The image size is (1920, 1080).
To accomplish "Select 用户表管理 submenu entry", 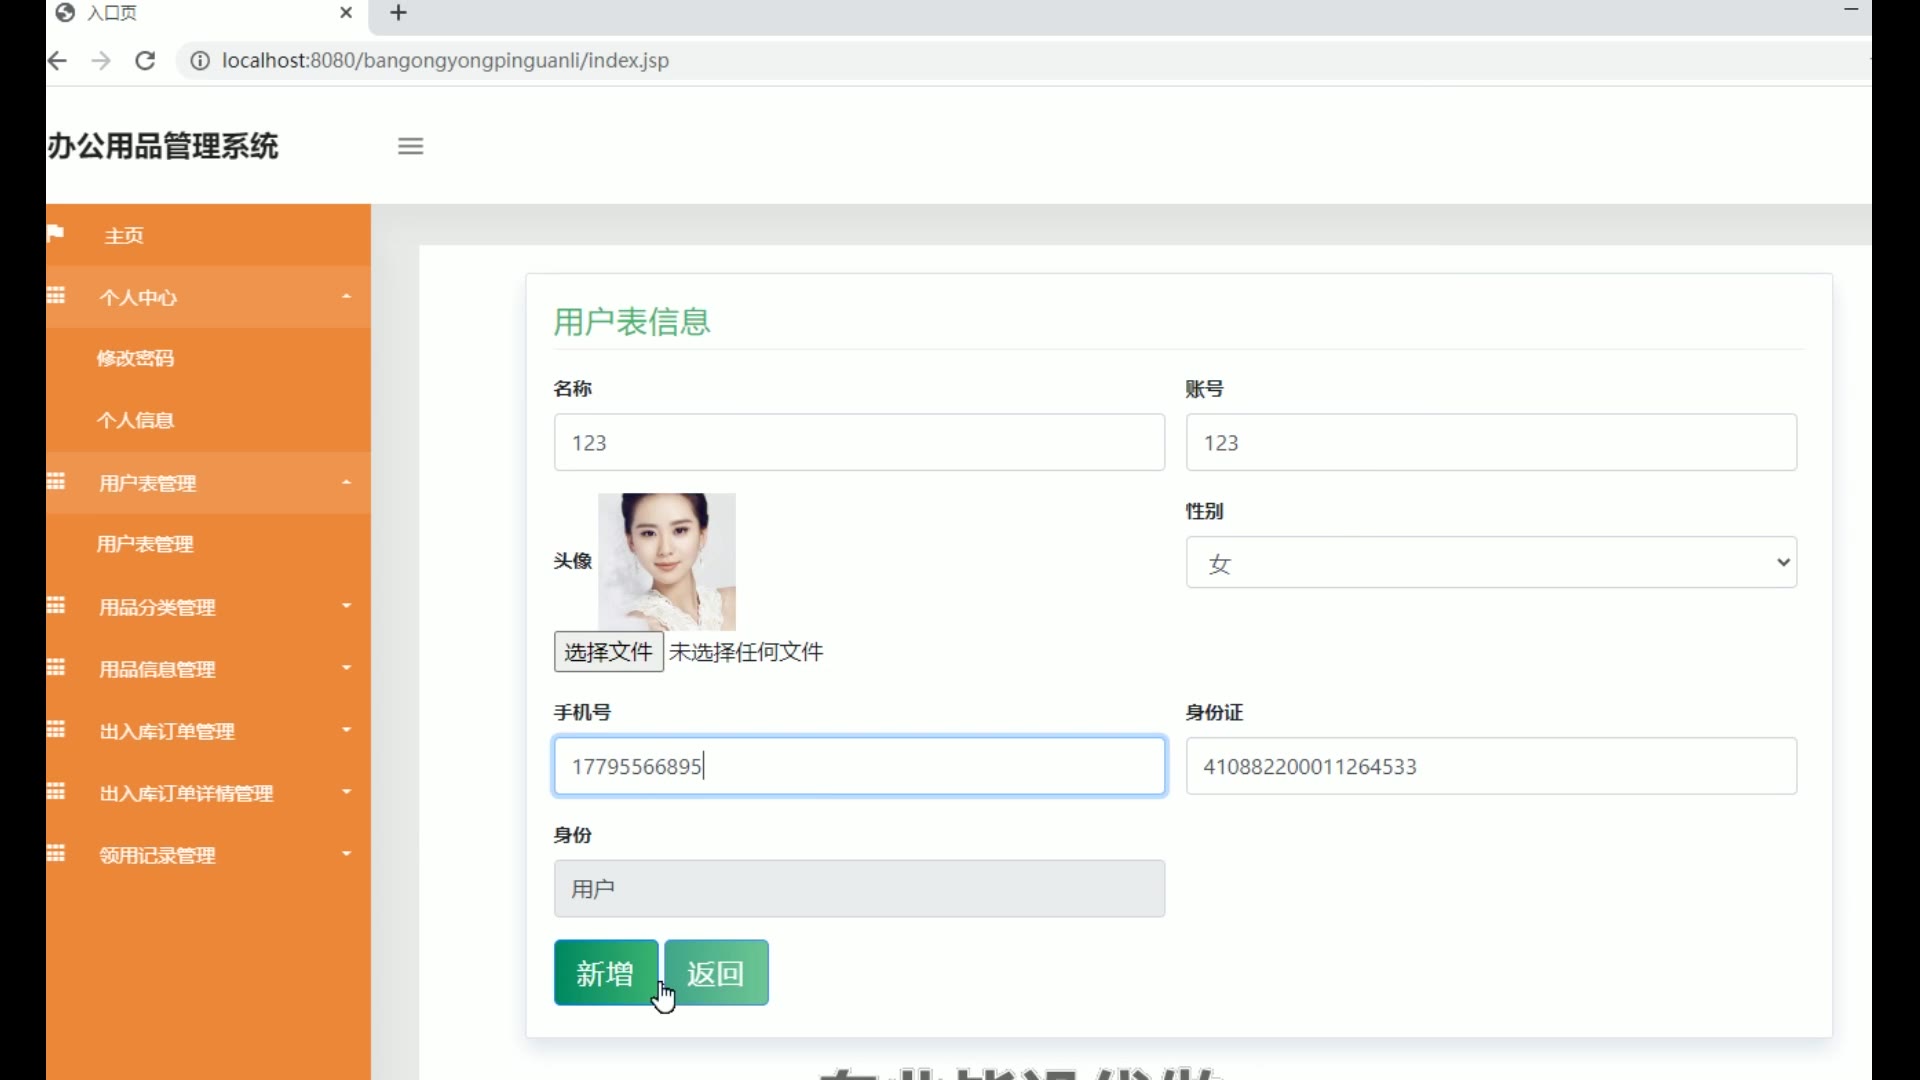I will click(x=145, y=544).
